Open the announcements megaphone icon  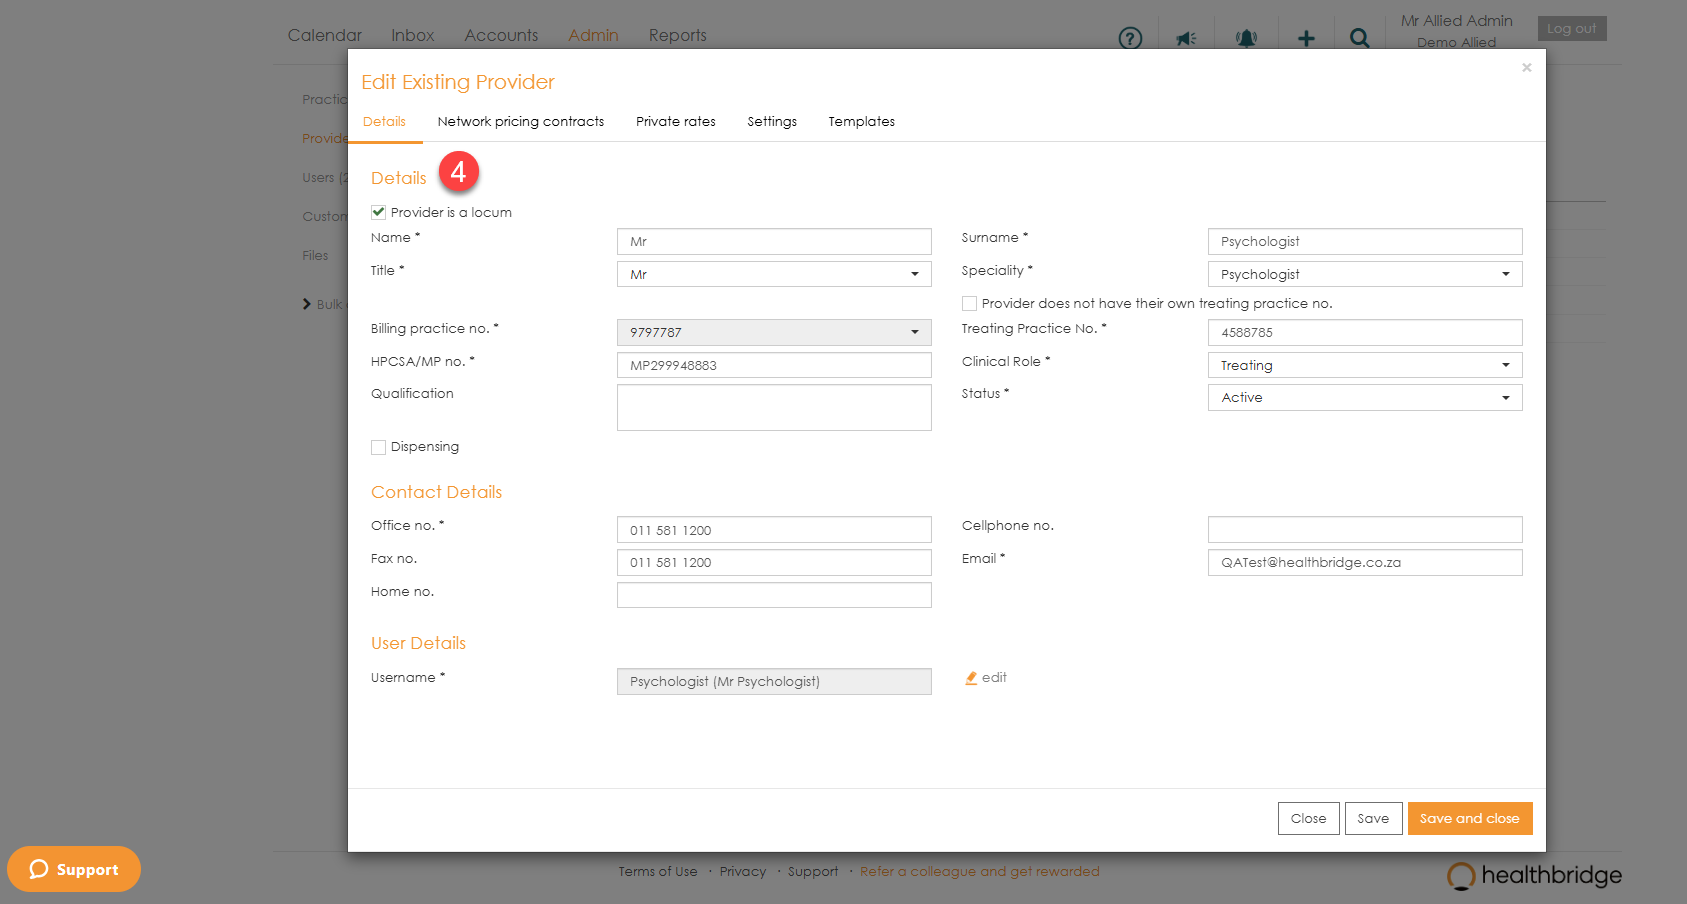point(1187,38)
